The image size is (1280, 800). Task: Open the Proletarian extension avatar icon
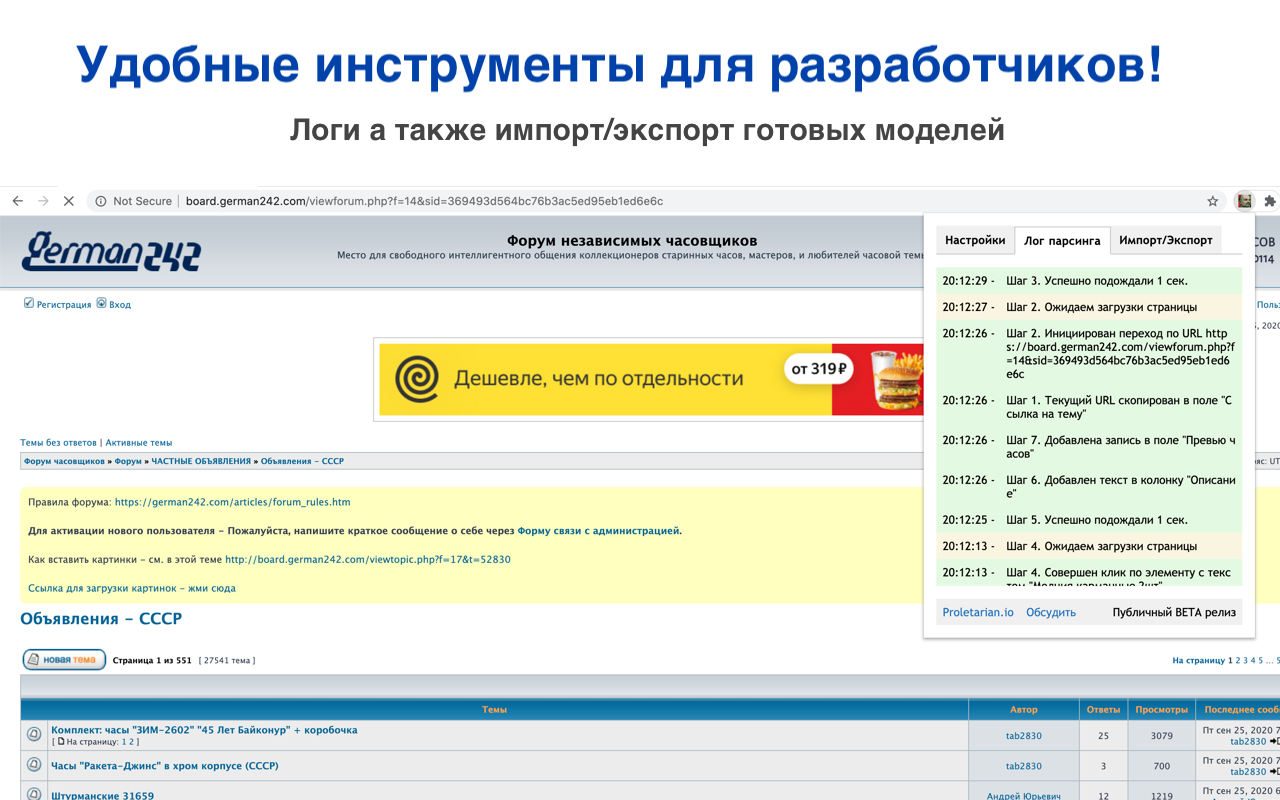click(1245, 201)
